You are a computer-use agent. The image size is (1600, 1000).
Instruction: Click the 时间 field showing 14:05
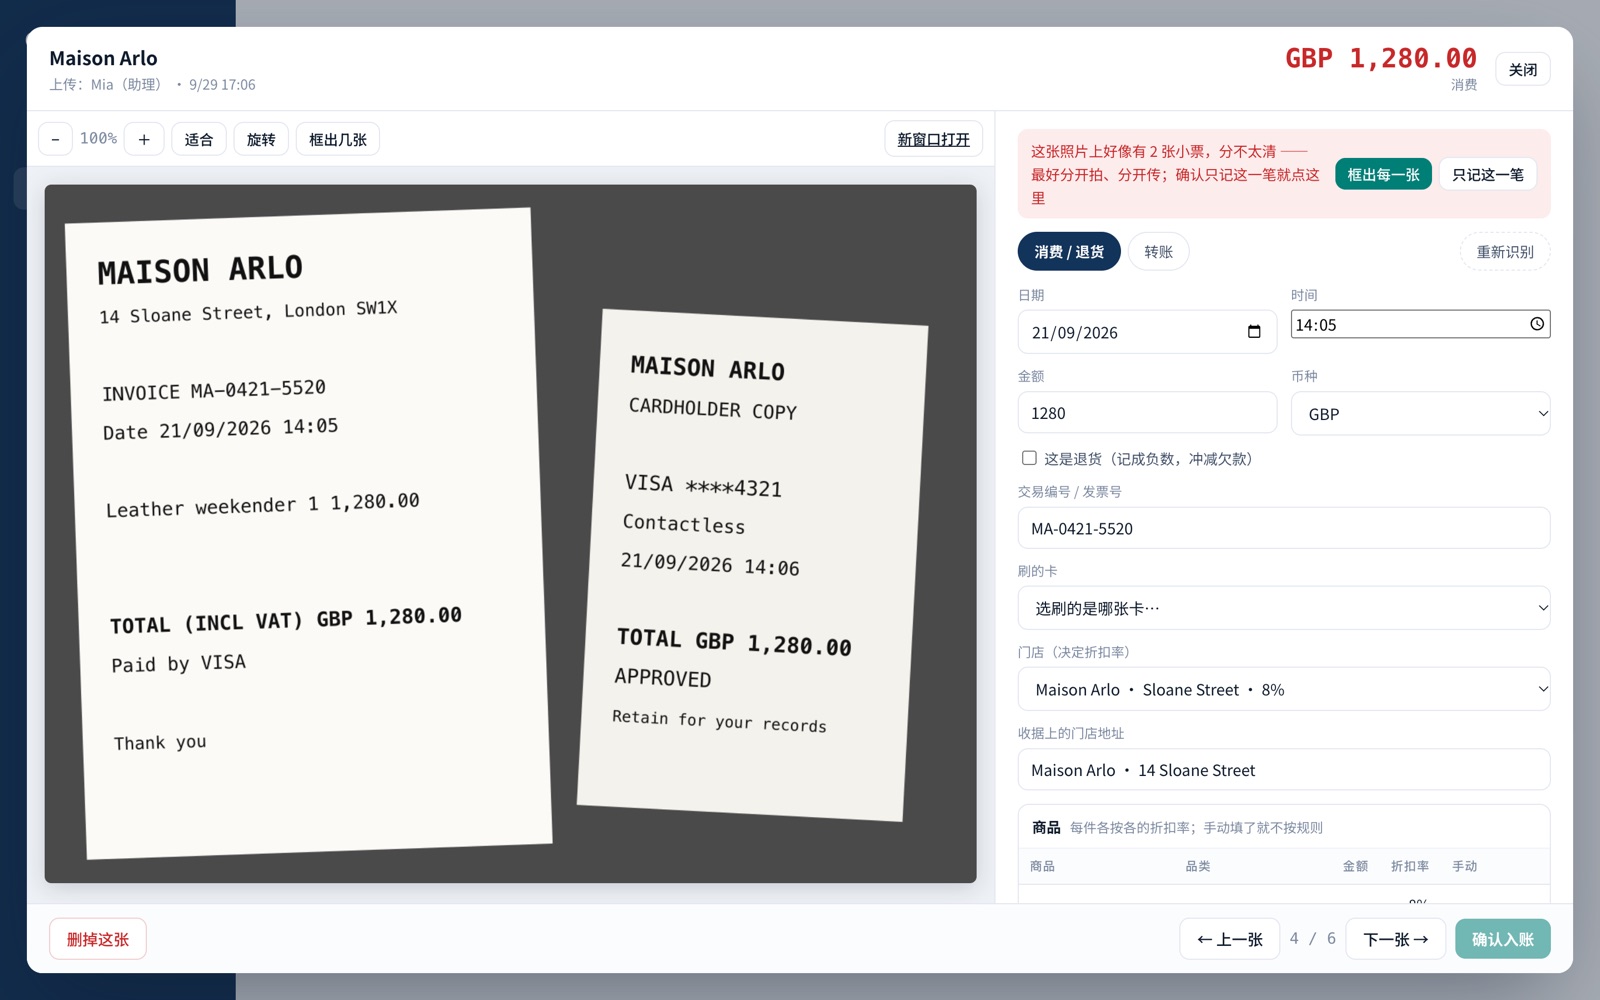(1420, 324)
